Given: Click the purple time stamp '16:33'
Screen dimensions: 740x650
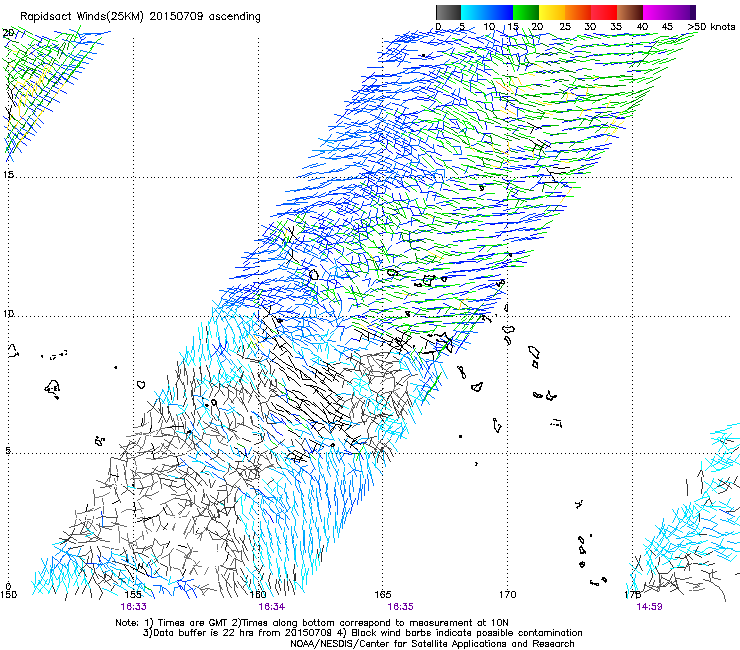Looking at the screenshot, I should (134, 607).
